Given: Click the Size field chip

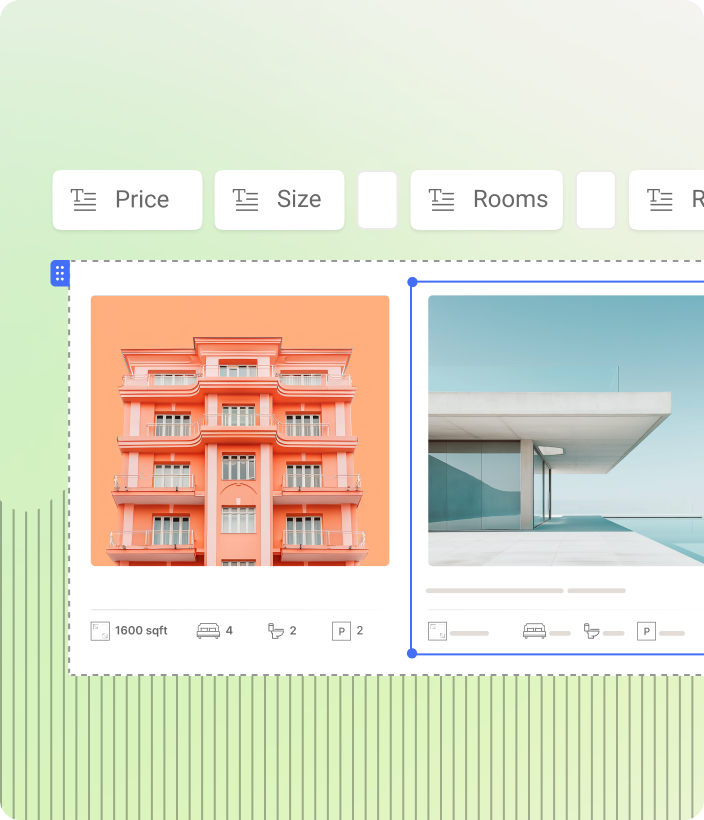Looking at the screenshot, I should coord(279,200).
